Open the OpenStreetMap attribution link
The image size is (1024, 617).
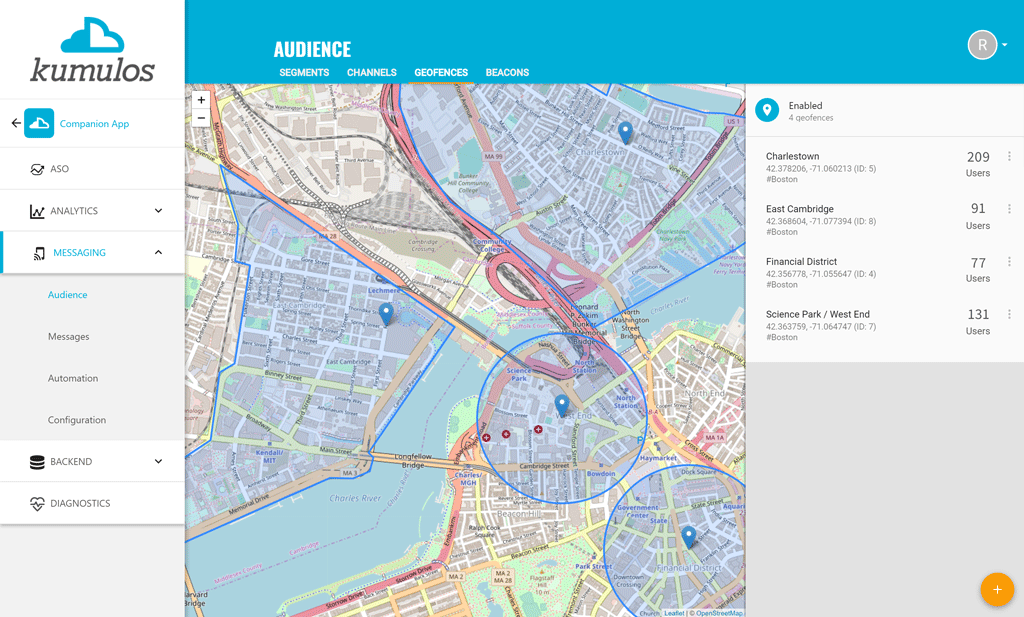(719, 613)
